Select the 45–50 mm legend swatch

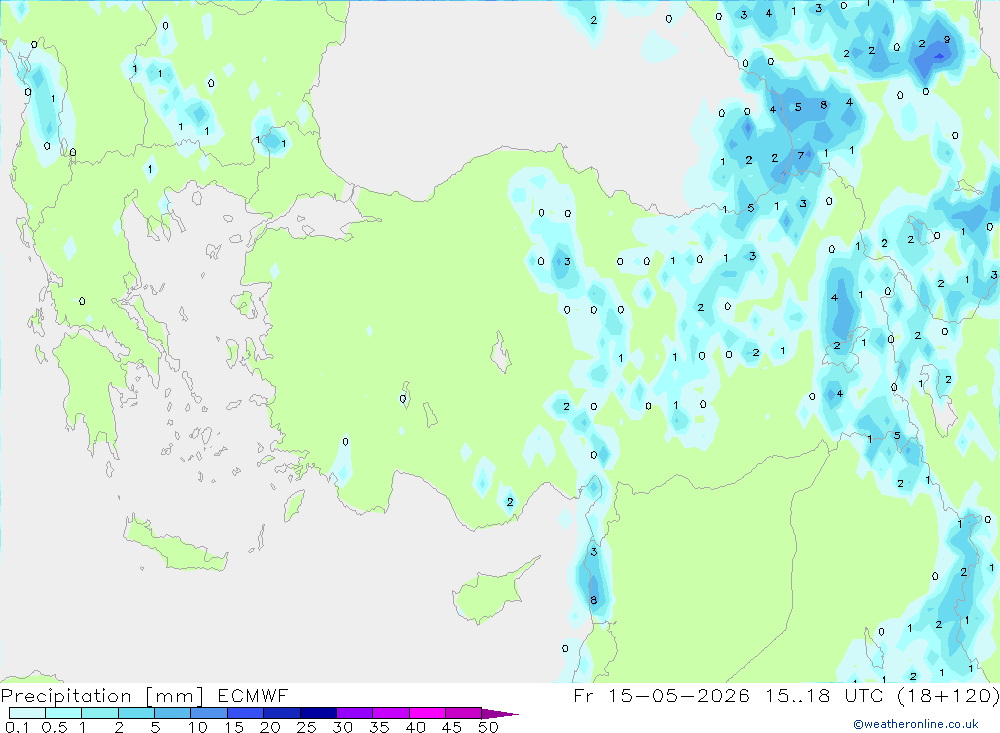point(463,713)
